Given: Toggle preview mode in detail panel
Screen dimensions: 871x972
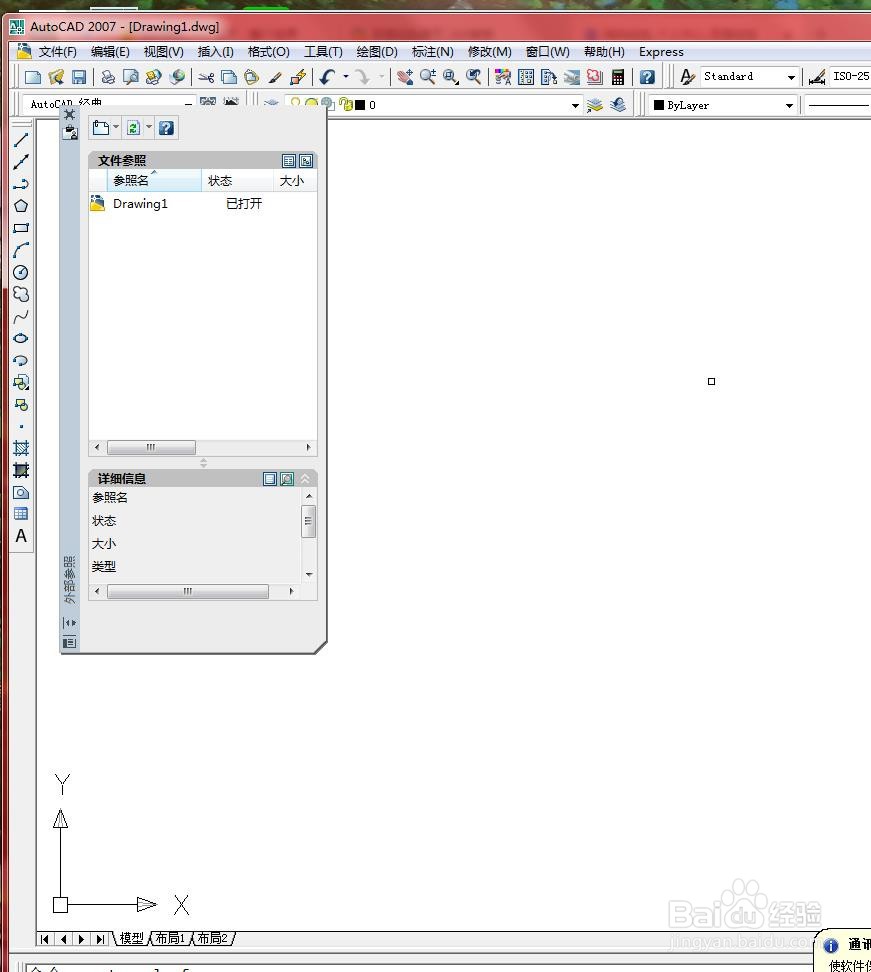Looking at the screenshot, I should 287,479.
